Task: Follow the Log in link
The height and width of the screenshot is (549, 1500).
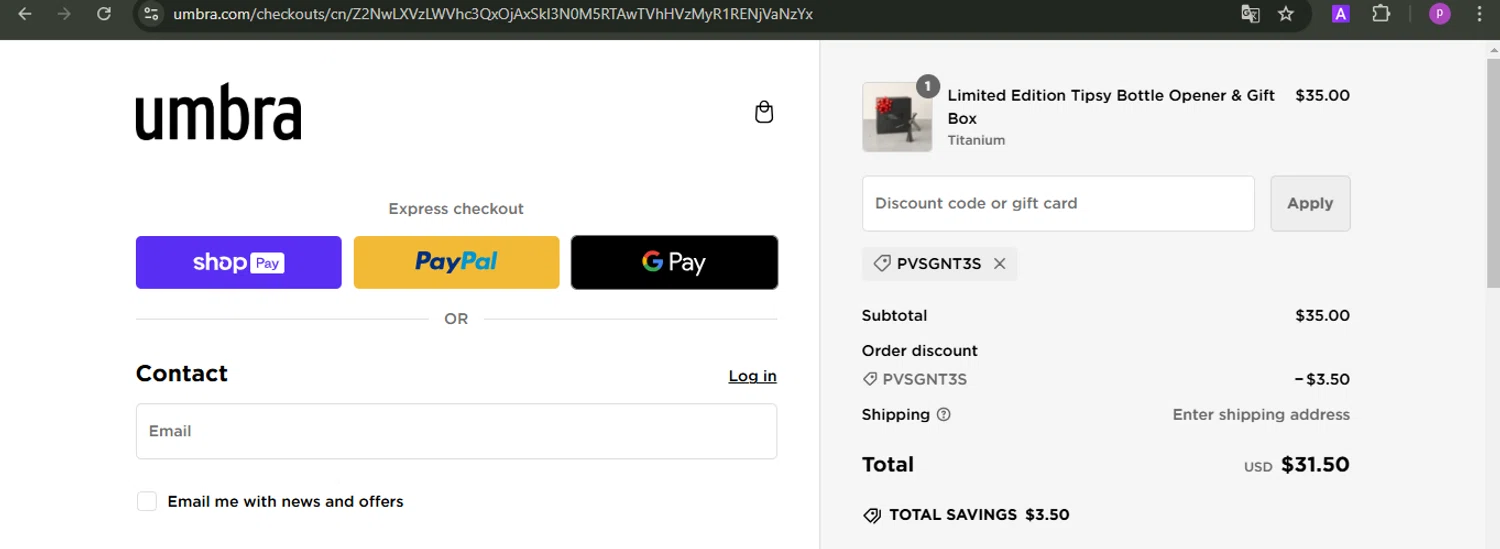Action: [752, 376]
